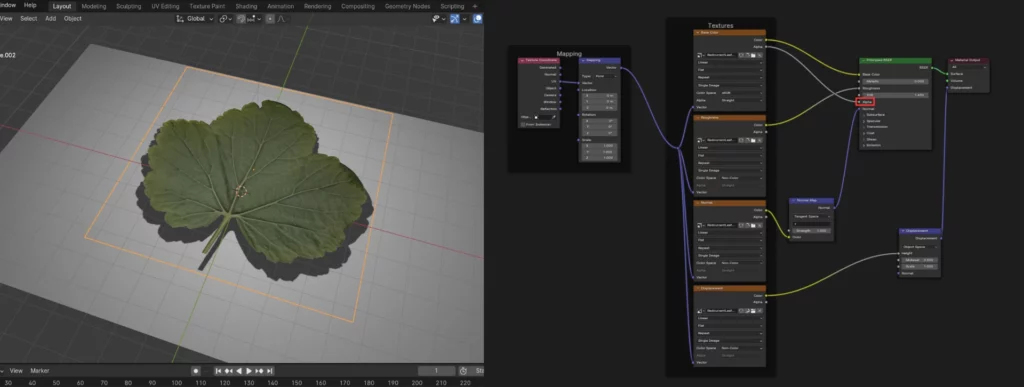Open the proportional editing falloff curve
This screenshot has height=387, width=1024.
click(281, 19)
